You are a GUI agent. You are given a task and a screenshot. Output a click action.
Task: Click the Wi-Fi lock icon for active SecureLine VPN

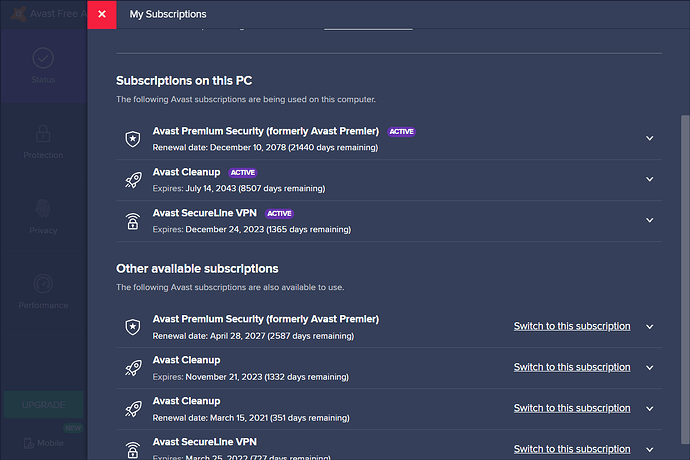tap(132, 221)
